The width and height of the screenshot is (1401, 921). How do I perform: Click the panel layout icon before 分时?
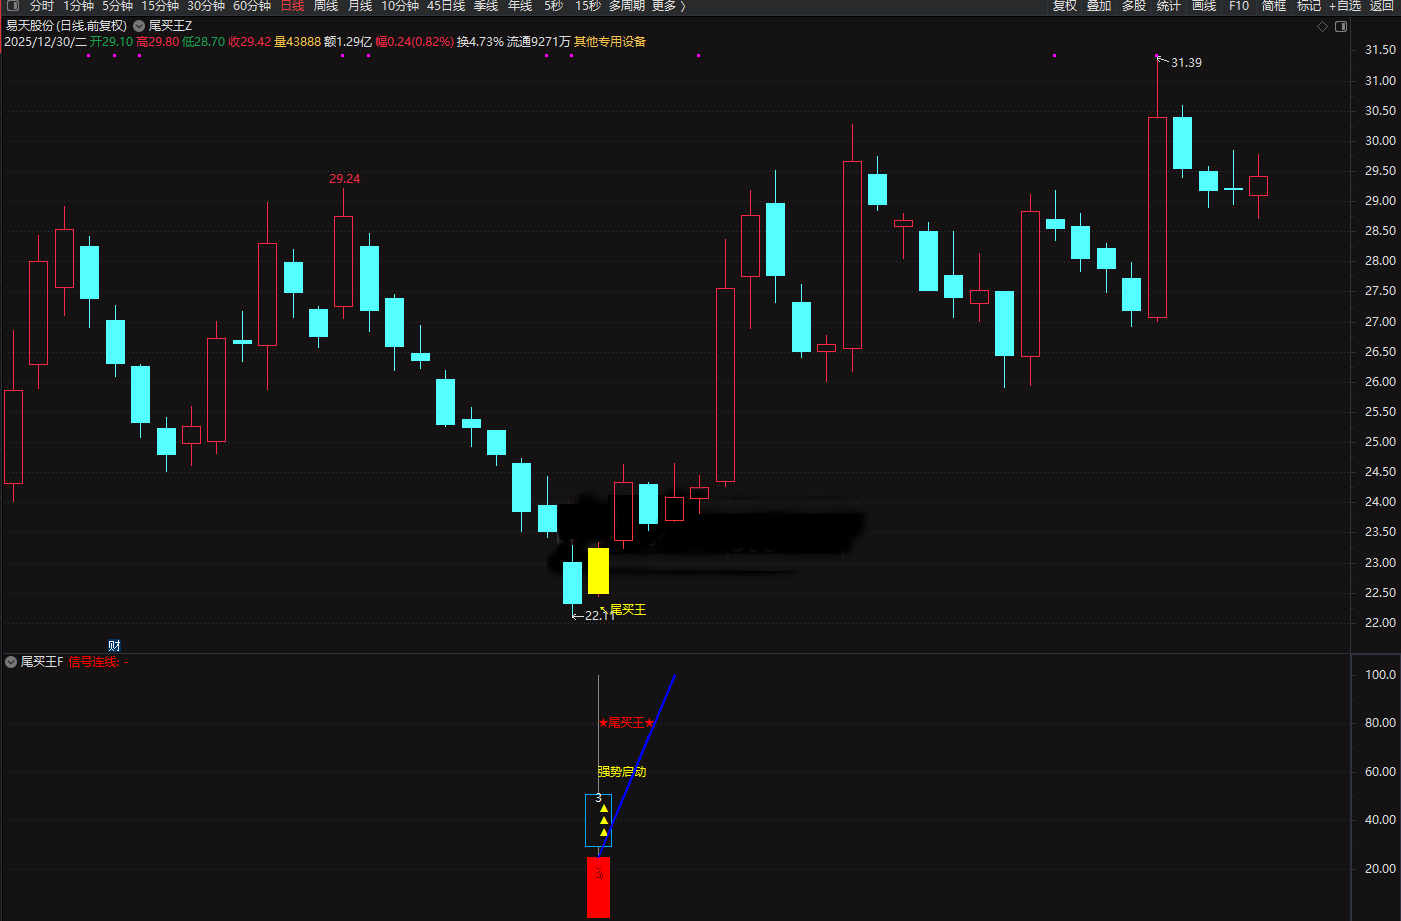(13, 6)
